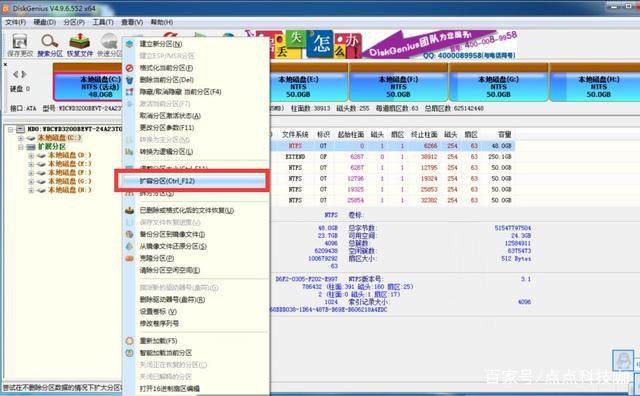Collapse the 扩展分区 tree node
This screenshot has width=640, height=396.
pyautogui.click(x=21, y=147)
